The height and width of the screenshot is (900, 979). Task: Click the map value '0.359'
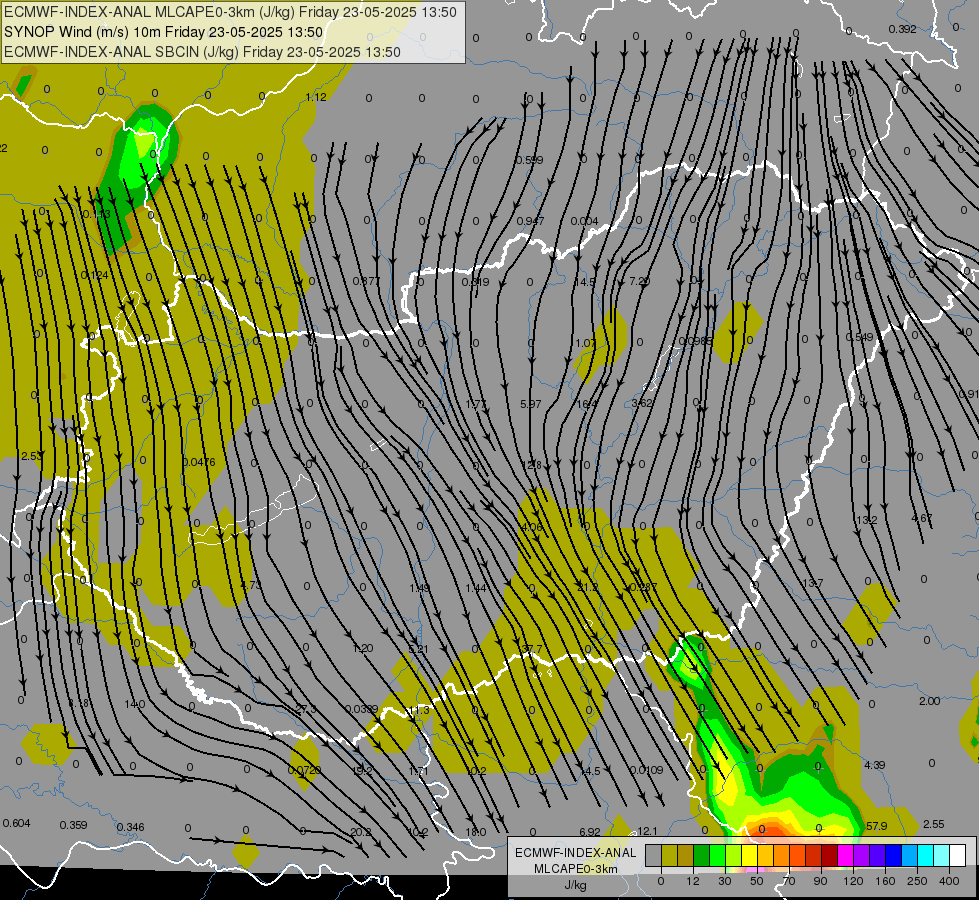(74, 825)
